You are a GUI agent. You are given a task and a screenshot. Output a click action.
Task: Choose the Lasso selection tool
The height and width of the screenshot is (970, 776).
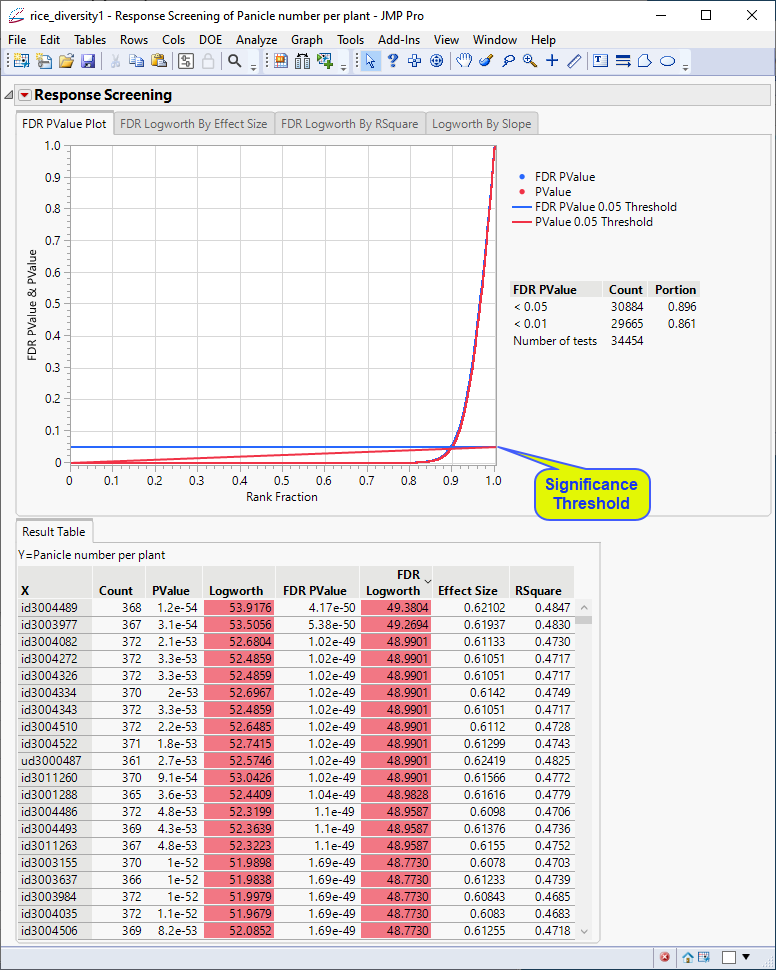tap(508, 61)
